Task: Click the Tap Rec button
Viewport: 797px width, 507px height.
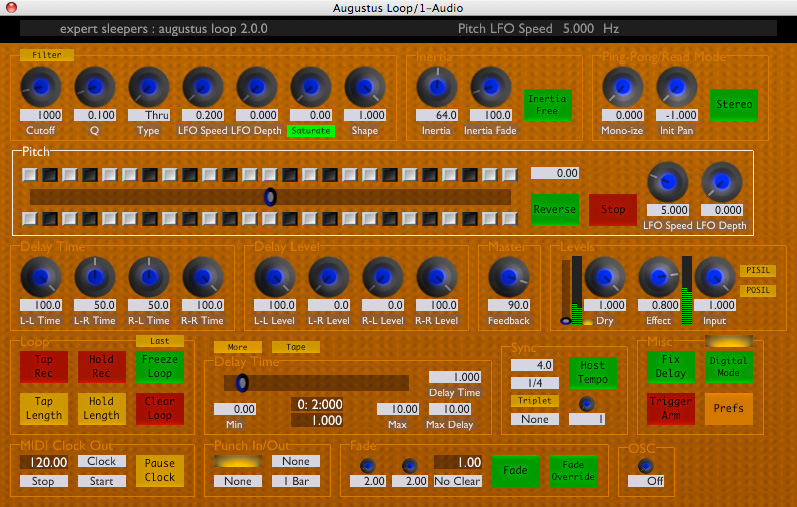Action: (x=44, y=366)
